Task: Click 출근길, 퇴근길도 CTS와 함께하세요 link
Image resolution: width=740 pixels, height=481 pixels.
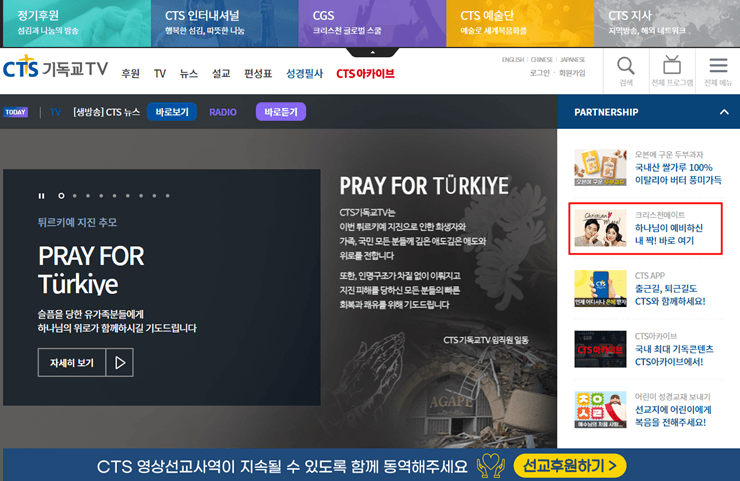Action: (x=670, y=295)
